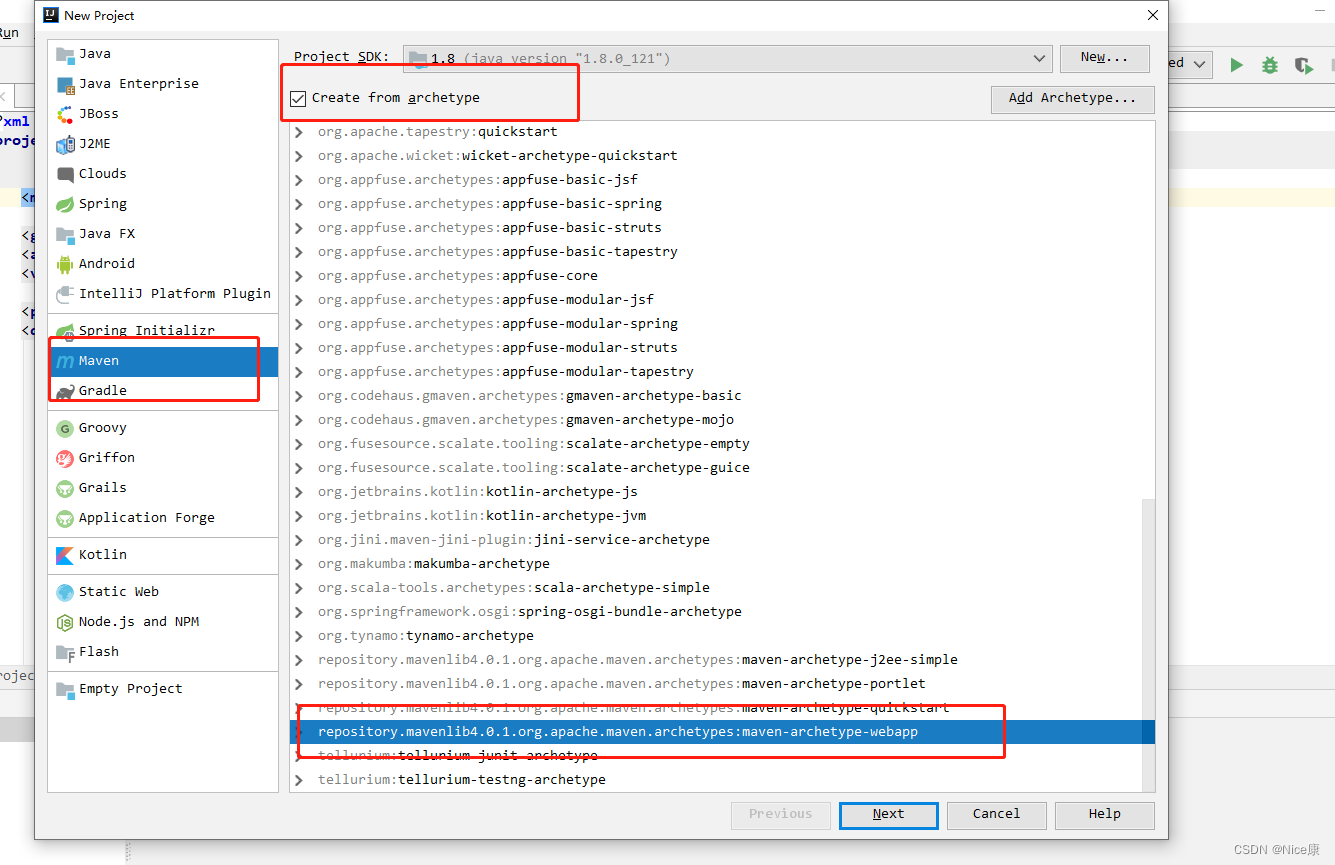Screen dimensions: 1335x865
Task: Click the Empty Project icon
Action: (x=65, y=689)
